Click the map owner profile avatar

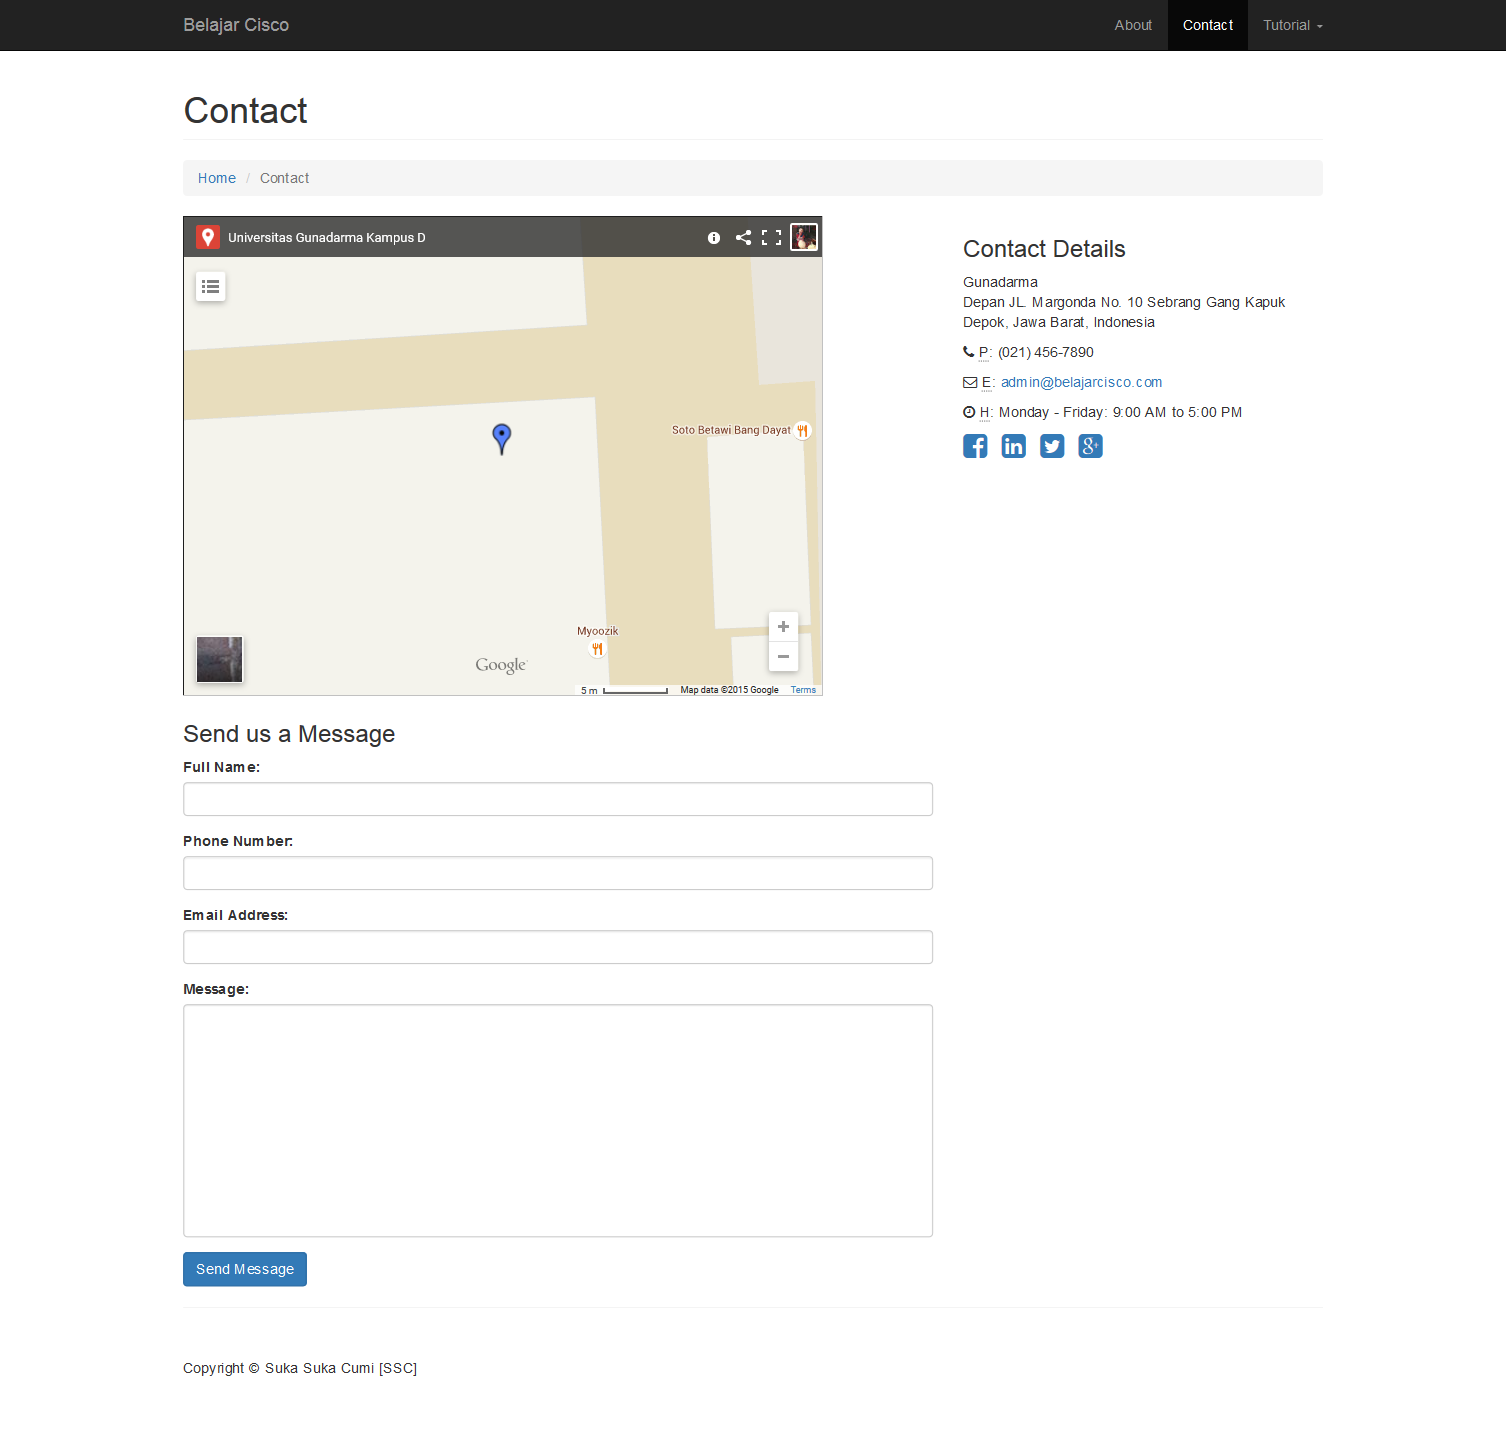(x=804, y=237)
